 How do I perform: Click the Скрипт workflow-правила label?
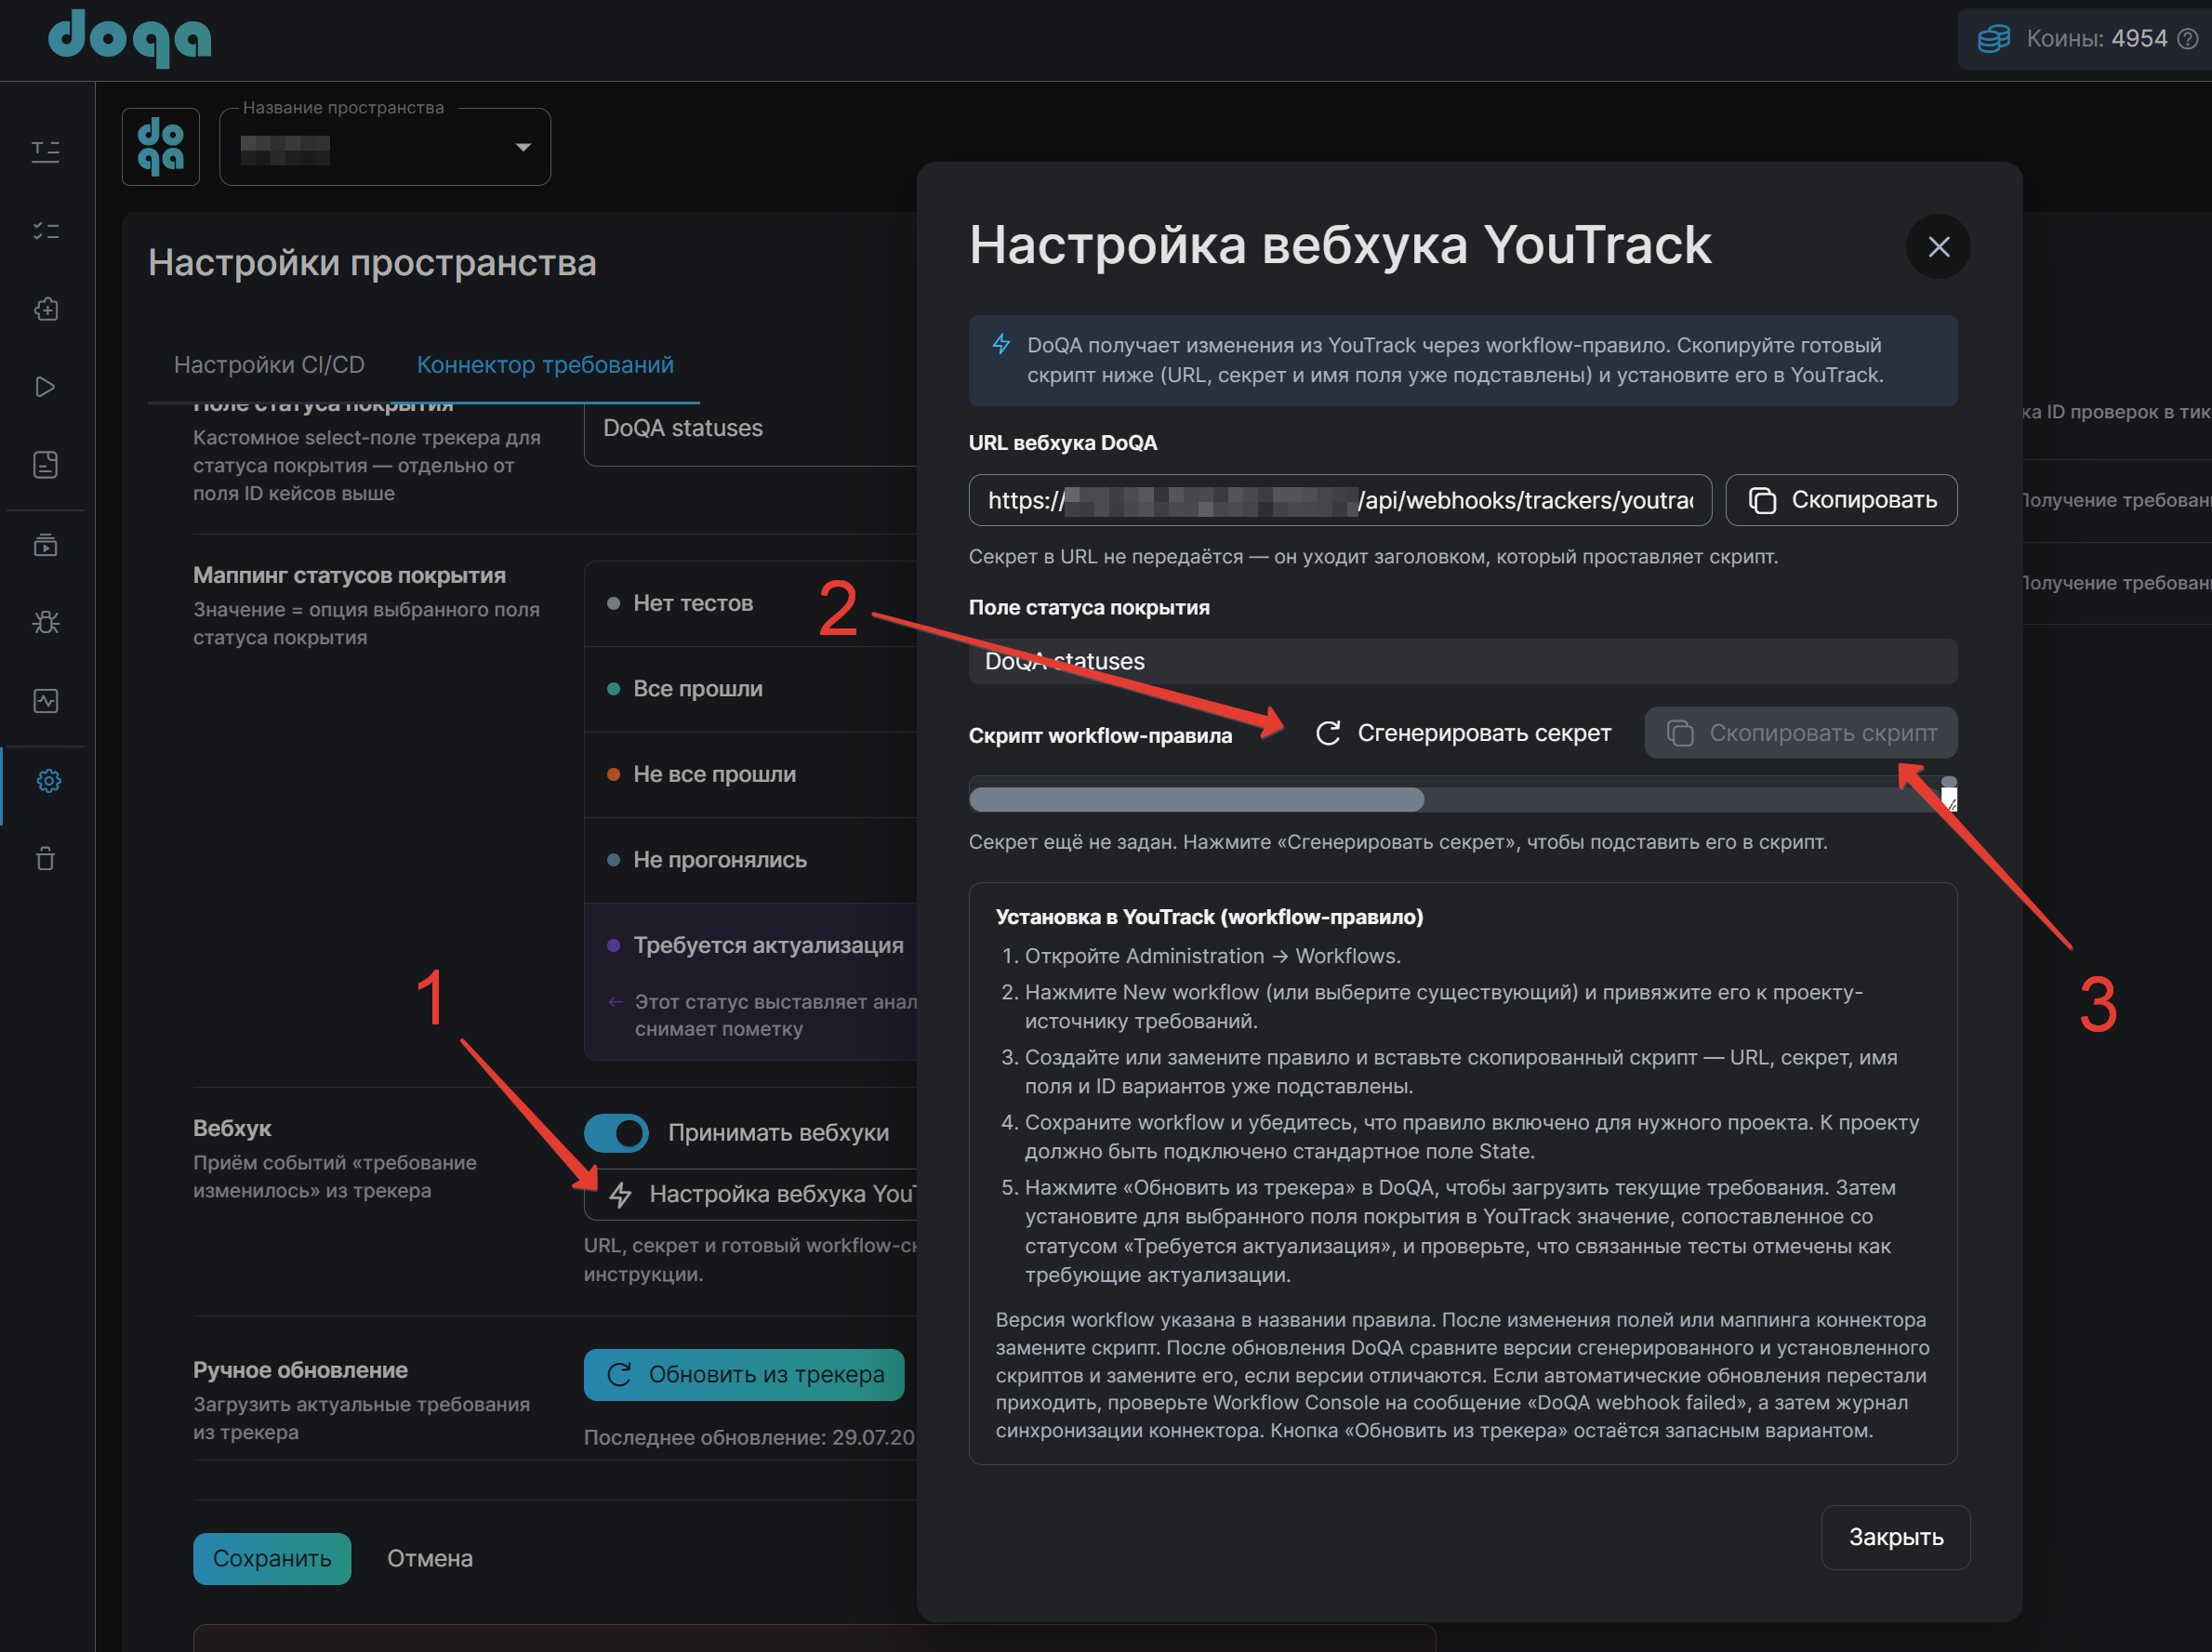coord(1100,736)
